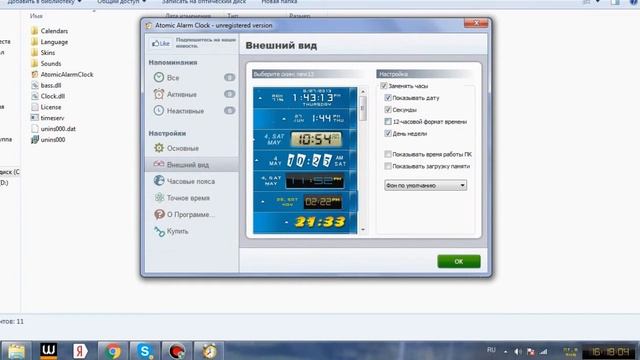
Task: Click the volume speaker tray icon
Action: [518, 351]
